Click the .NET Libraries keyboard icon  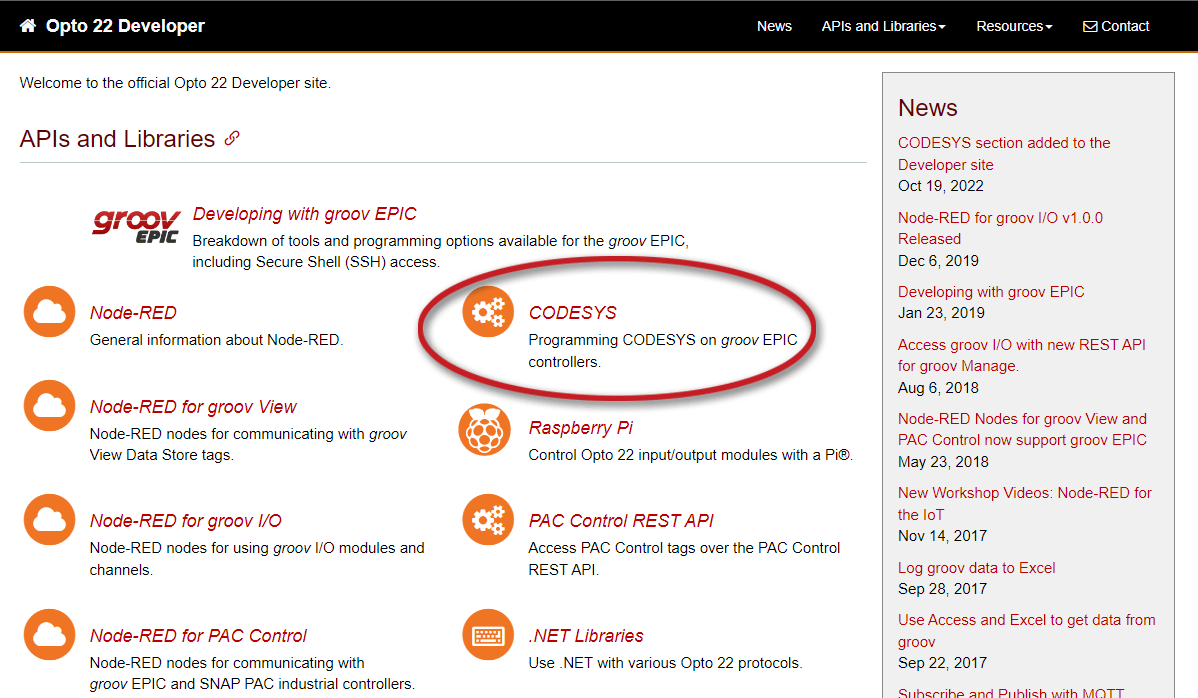coord(488,635)
